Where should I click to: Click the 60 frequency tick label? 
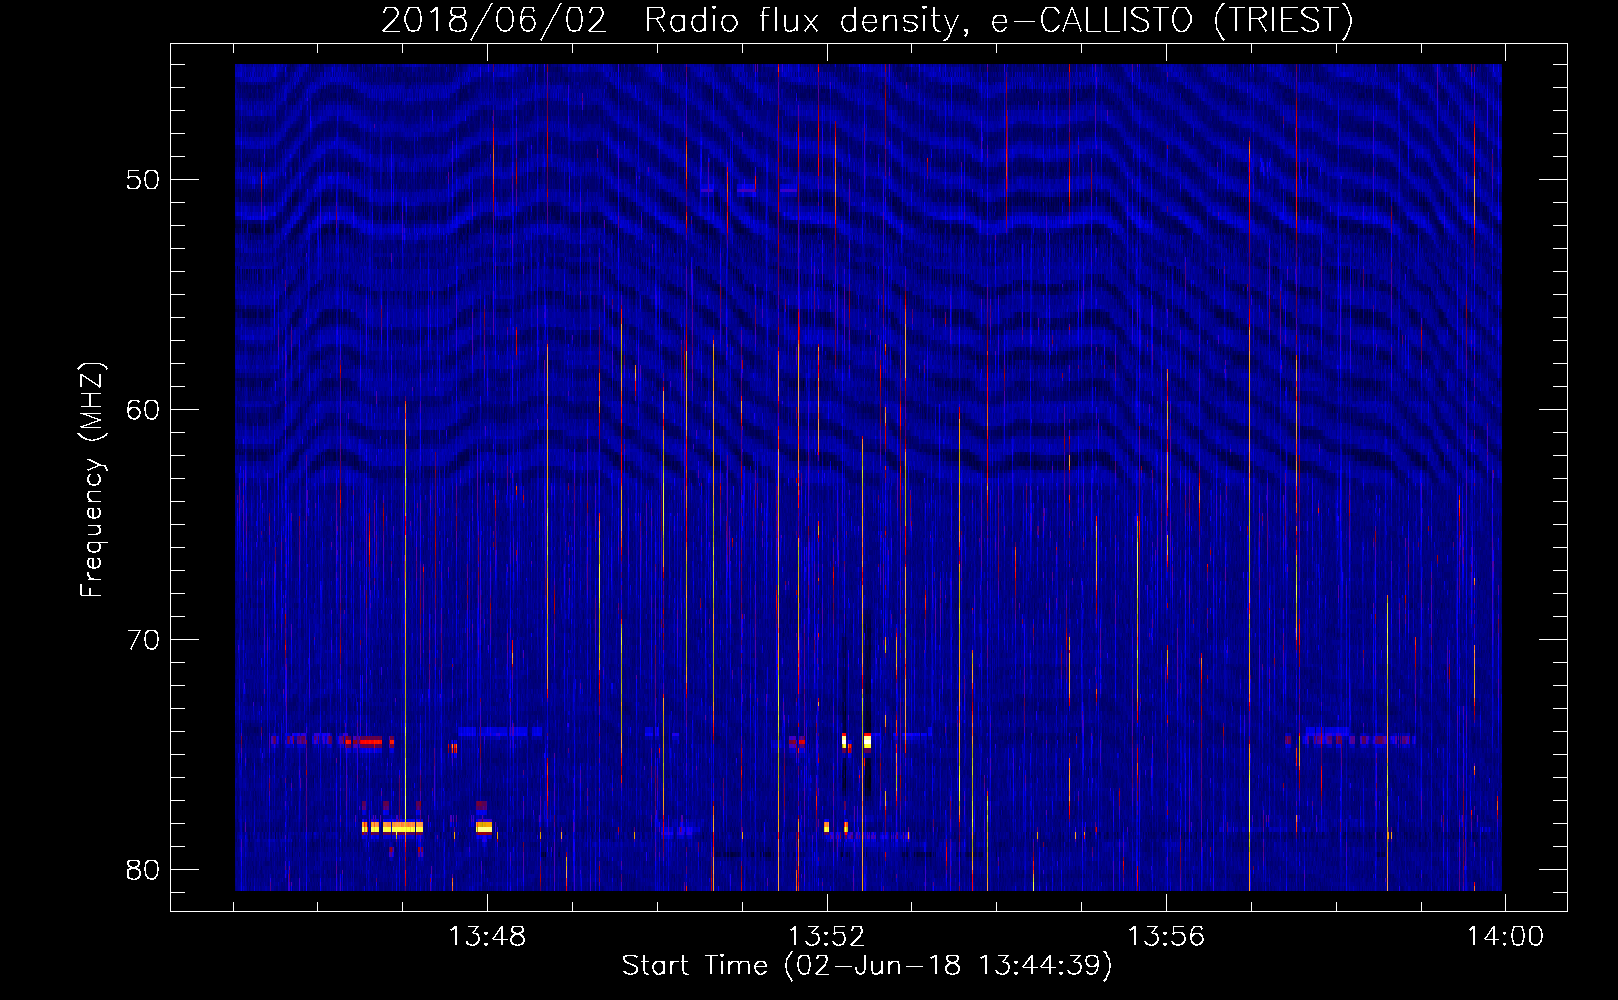click(x=143, y=410)
